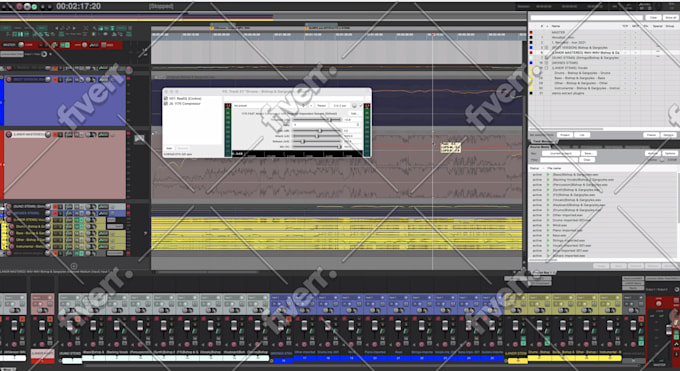Toggle the FX bypass checkbox near 2 in 2 out
The image size is (680, 371).
pos(361,106)
